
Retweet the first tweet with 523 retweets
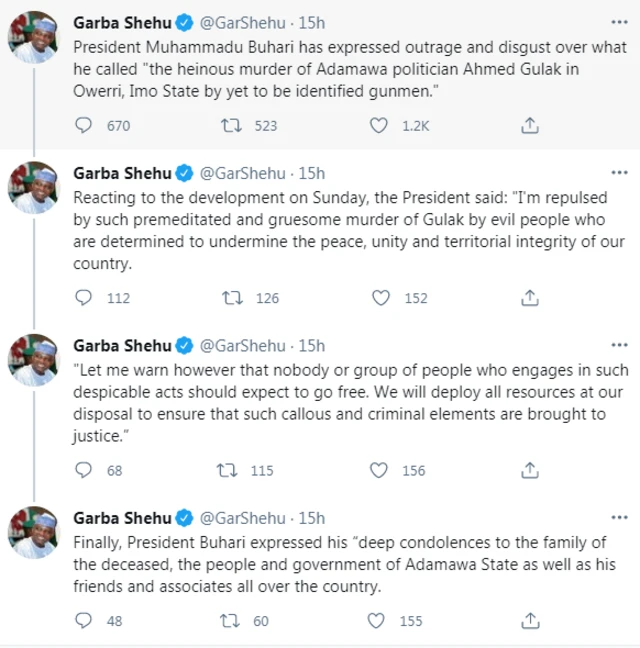pos(229,125)
